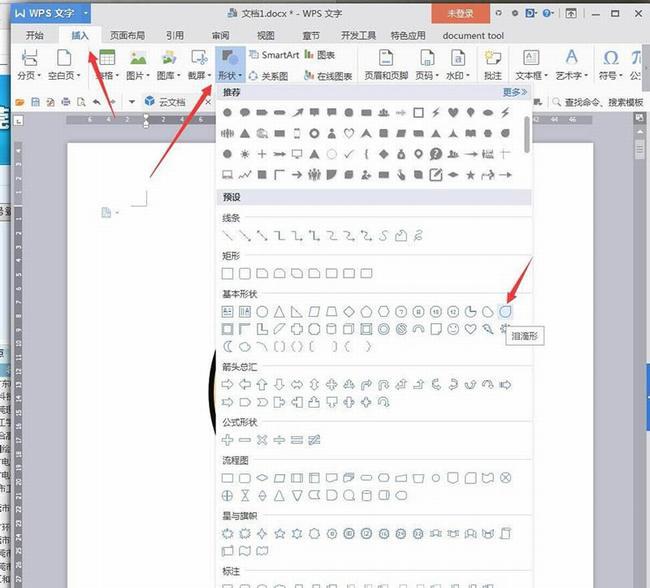
Task: Choose the flowchart collate shape
Action: (x=245, y=496)
